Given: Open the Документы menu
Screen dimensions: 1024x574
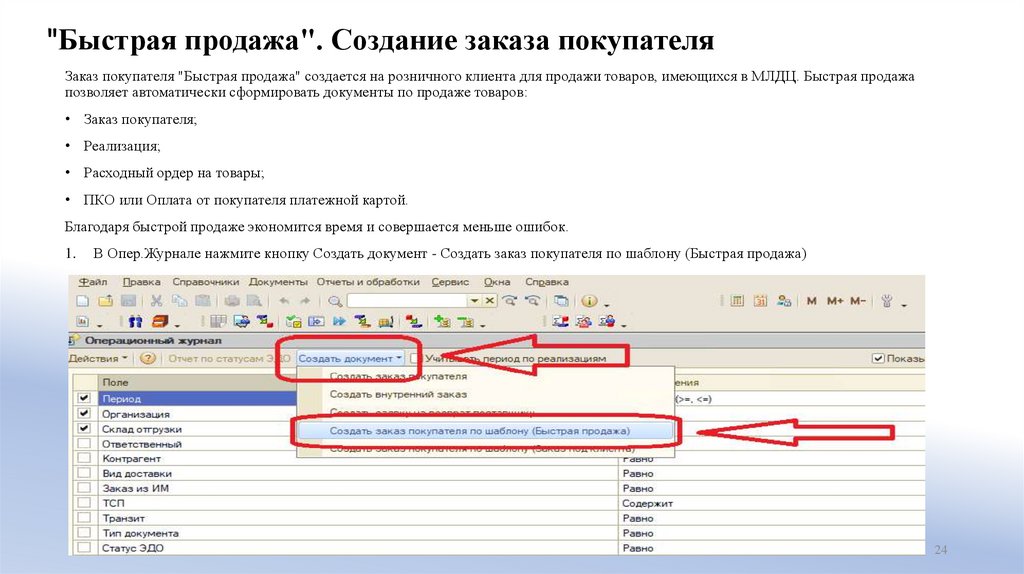Looking at the screenshot, I should 278,282.
